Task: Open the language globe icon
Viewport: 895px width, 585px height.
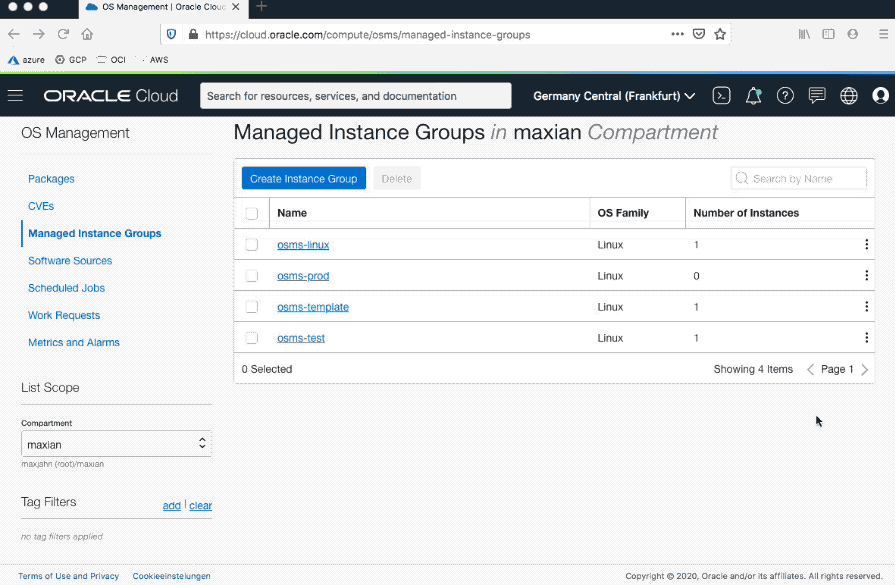Action: click(x=849, y=96)
